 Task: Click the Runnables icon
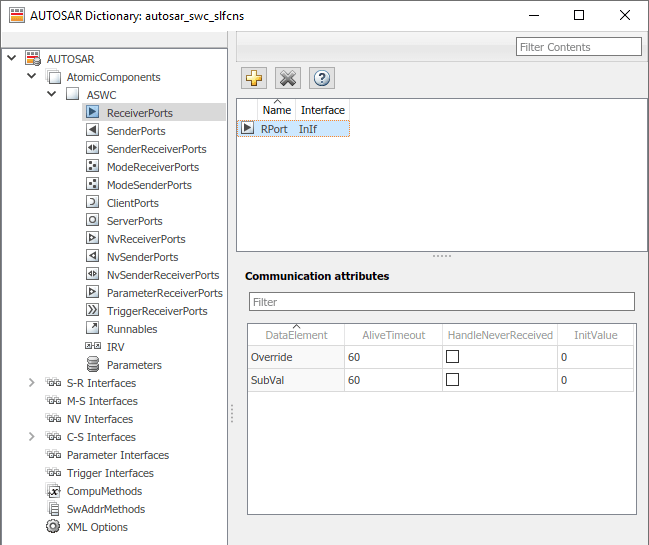92,328
